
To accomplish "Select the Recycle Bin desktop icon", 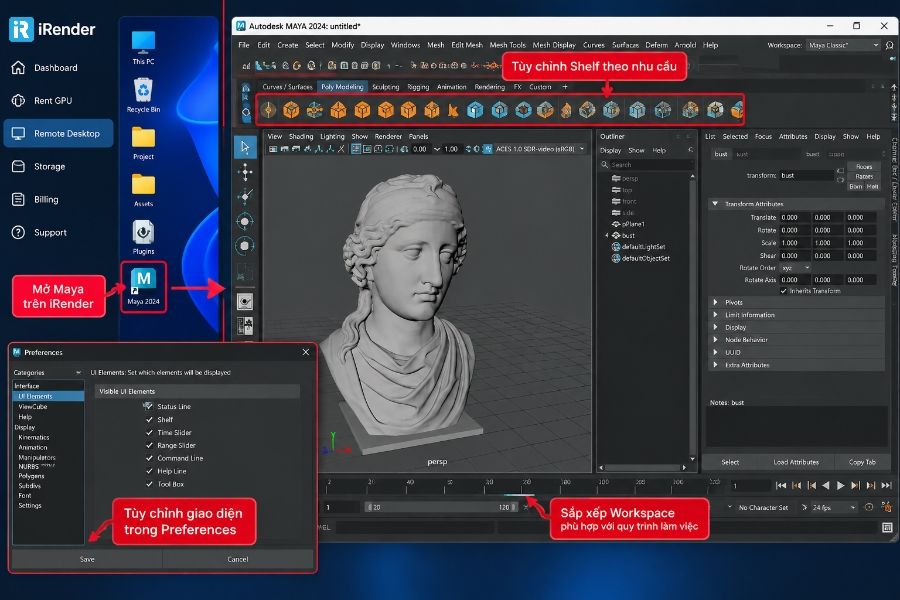I will 143,95.
